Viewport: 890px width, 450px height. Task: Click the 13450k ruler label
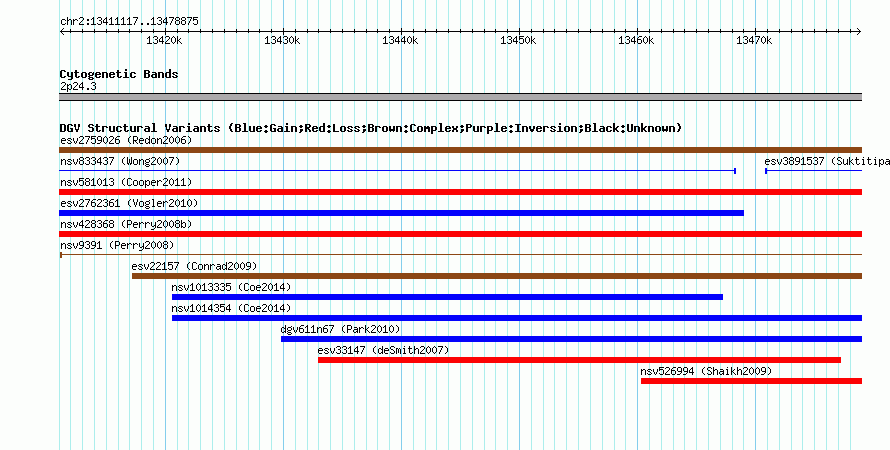point(518,40)
